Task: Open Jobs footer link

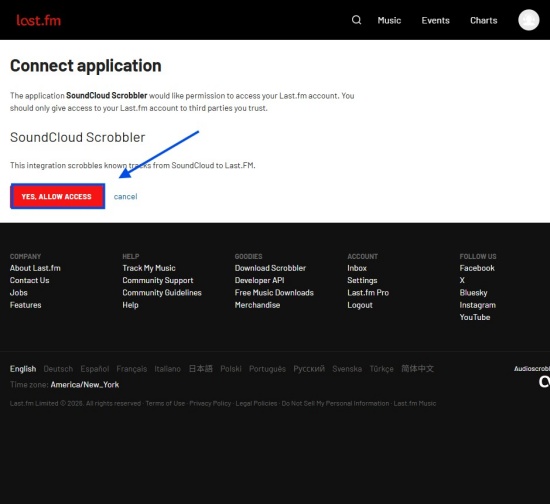Action: coord(19,293)
